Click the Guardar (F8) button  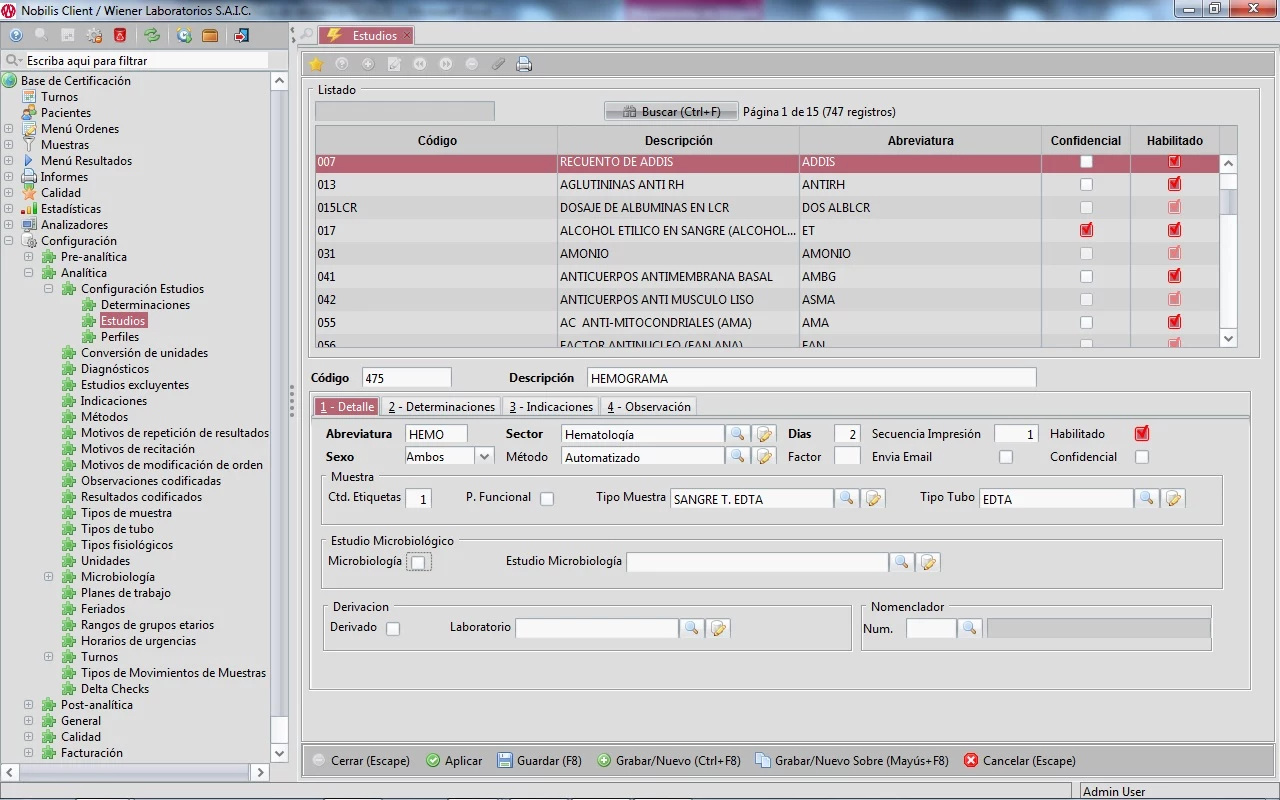point(539,761)
